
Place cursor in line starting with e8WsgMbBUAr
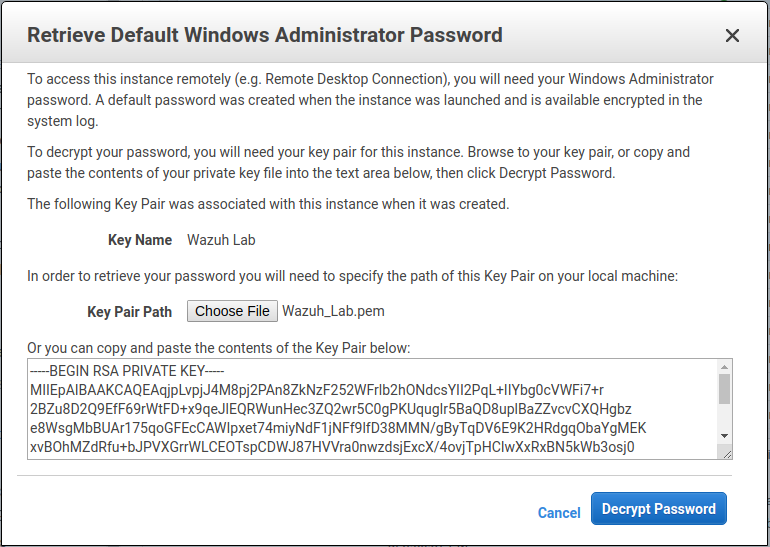coord(338,428)
